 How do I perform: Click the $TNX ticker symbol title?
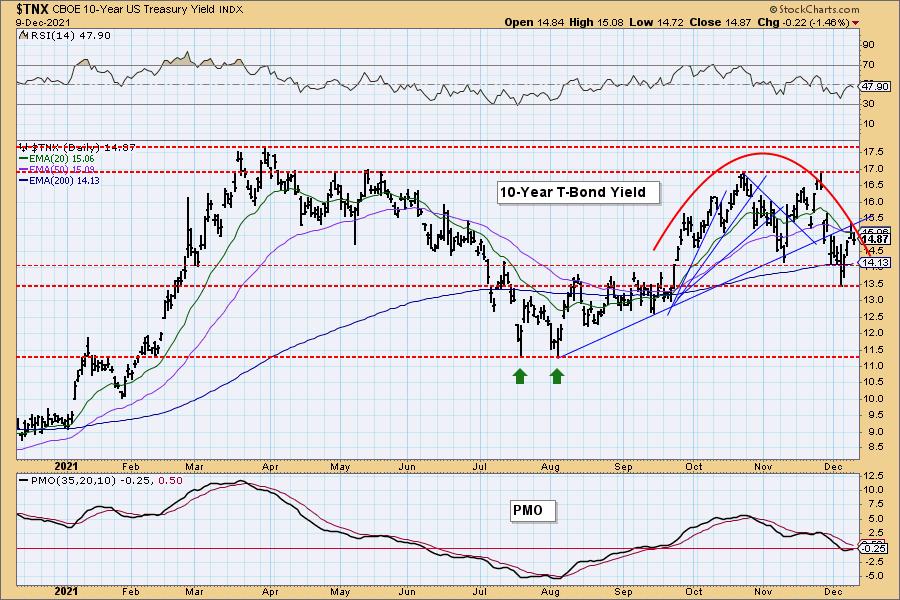click(x=33, y=9)
